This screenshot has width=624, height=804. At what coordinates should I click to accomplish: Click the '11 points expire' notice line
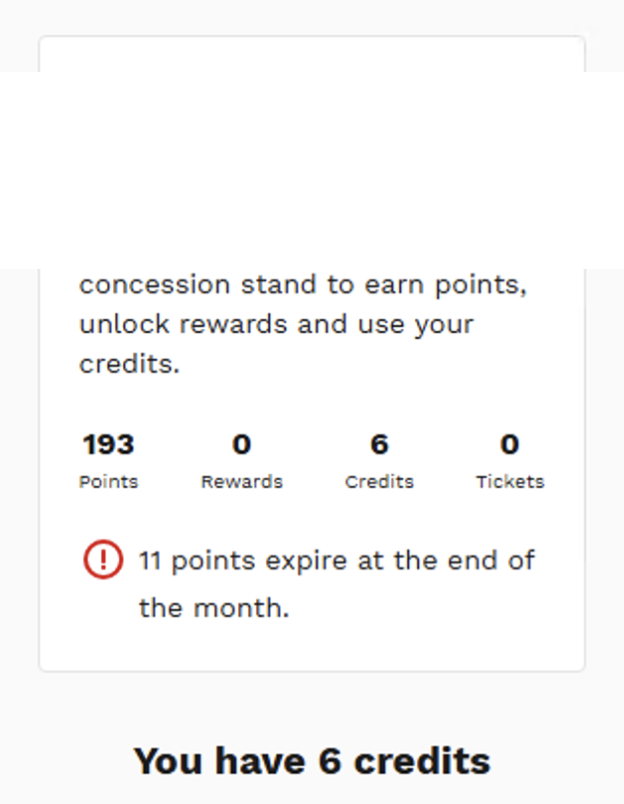(x=337, y=560)
